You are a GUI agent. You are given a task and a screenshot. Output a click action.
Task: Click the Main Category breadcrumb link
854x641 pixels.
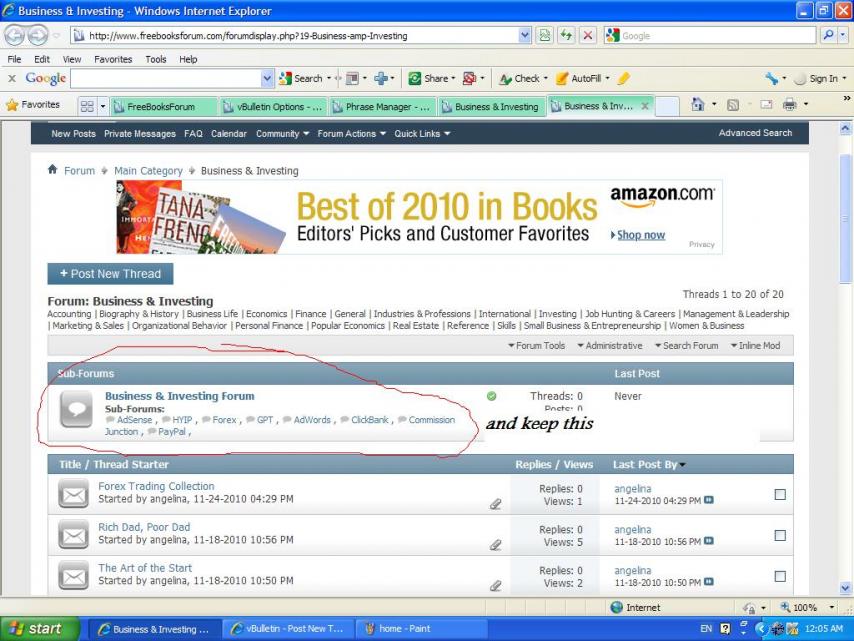tap(148, 170)
